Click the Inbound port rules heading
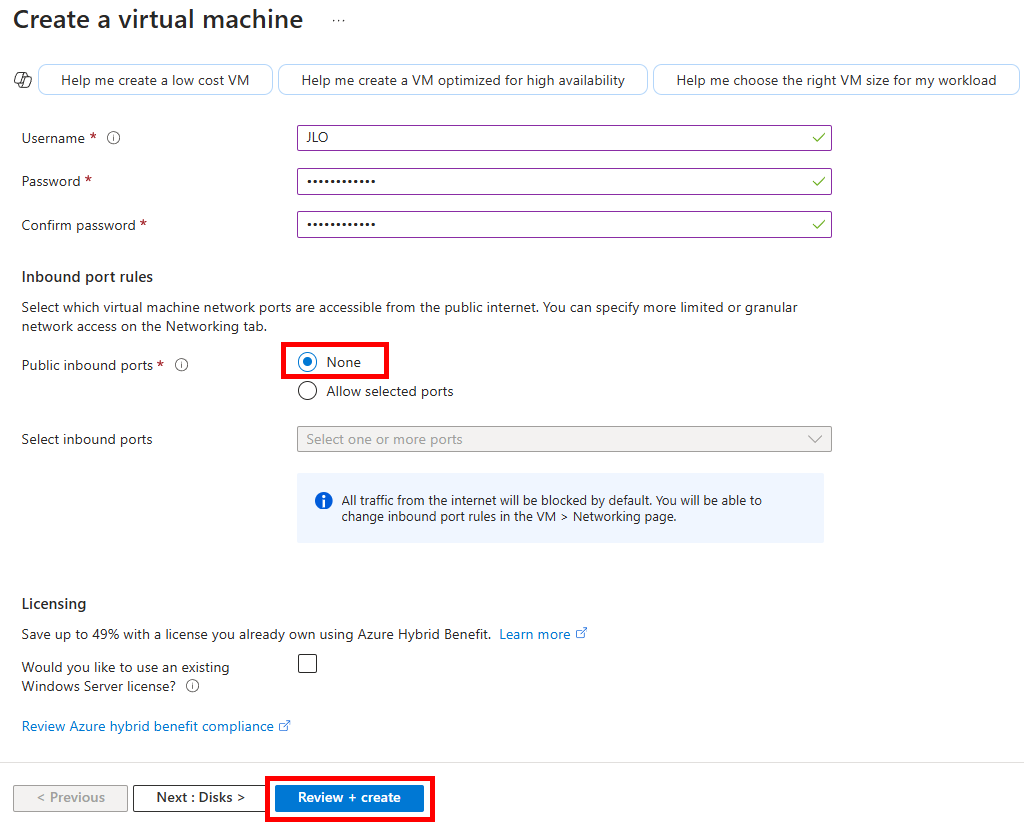Viewport: 1024px width, 827px height. pos(88,277)
